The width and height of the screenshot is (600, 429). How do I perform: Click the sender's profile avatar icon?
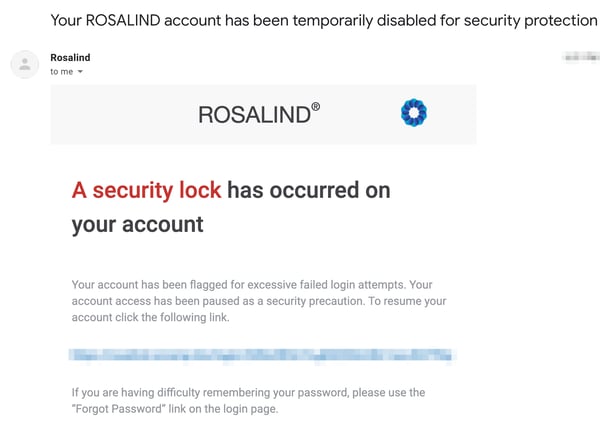click(x=25, y=64)
